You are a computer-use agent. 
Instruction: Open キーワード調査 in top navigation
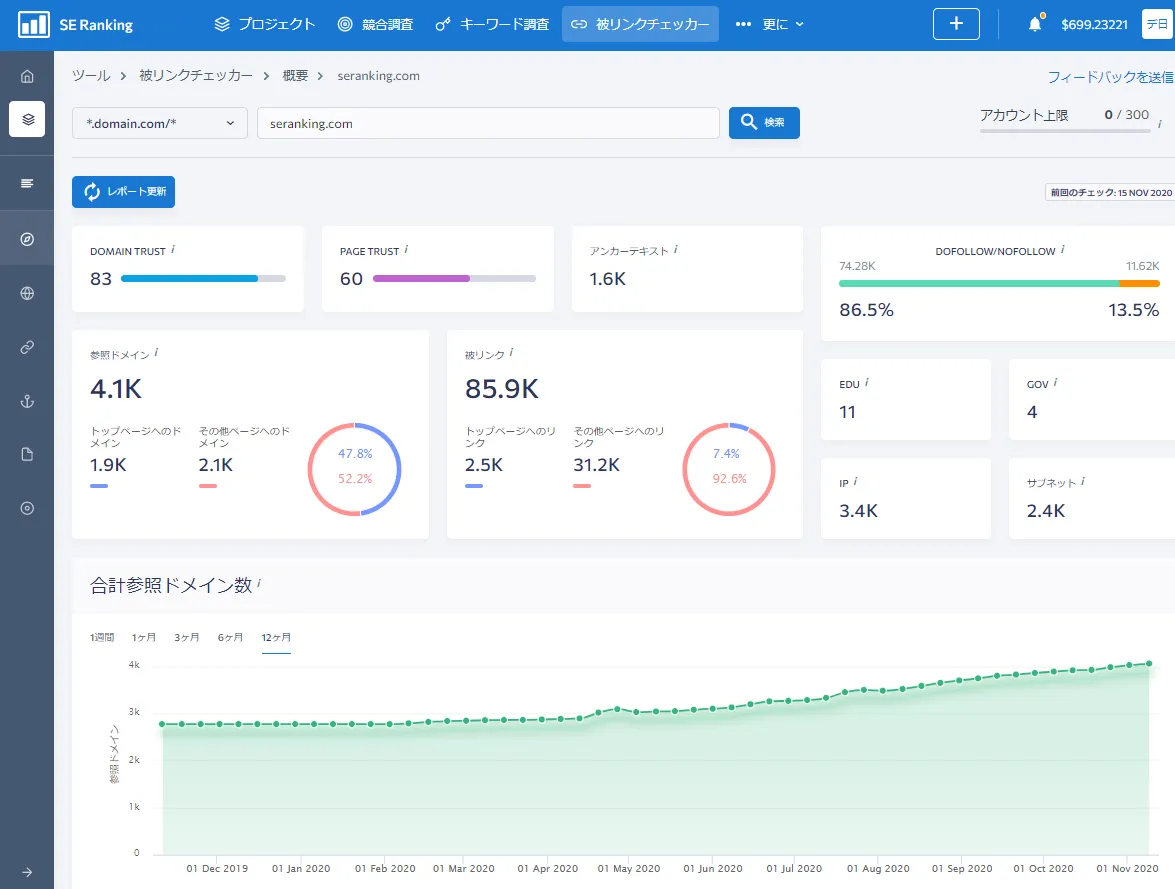[x=492, y=24]
